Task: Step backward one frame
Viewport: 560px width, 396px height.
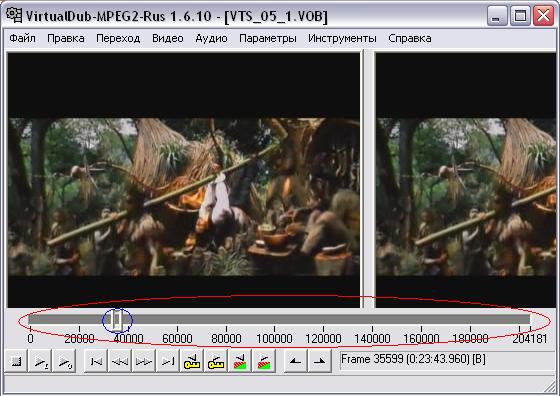Action: [120, 361]
